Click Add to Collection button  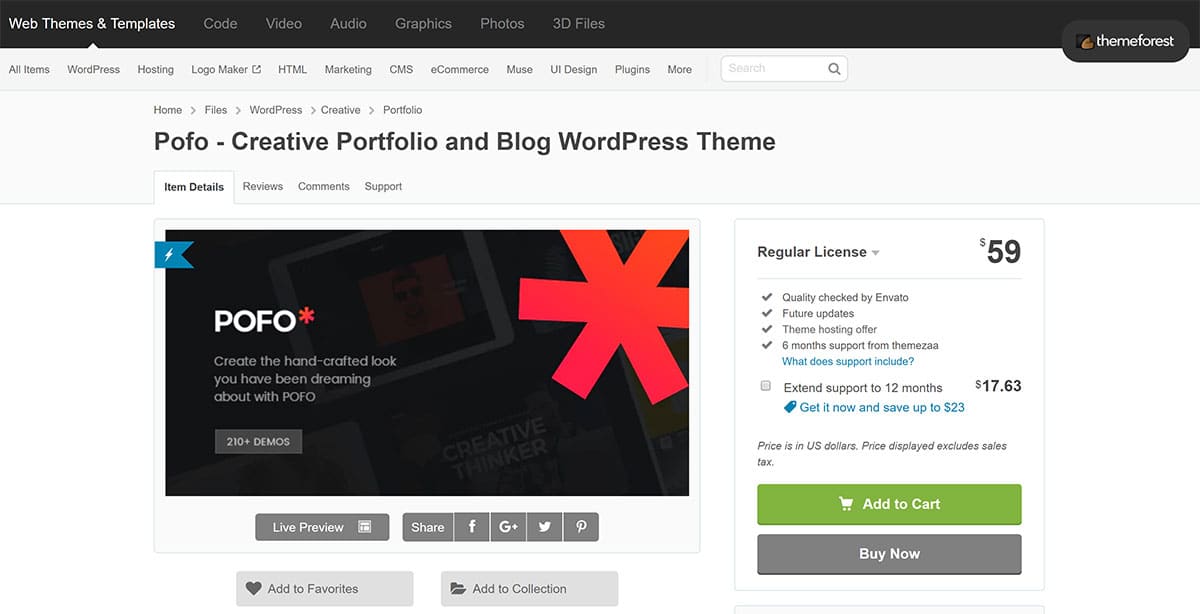point(529,589)
